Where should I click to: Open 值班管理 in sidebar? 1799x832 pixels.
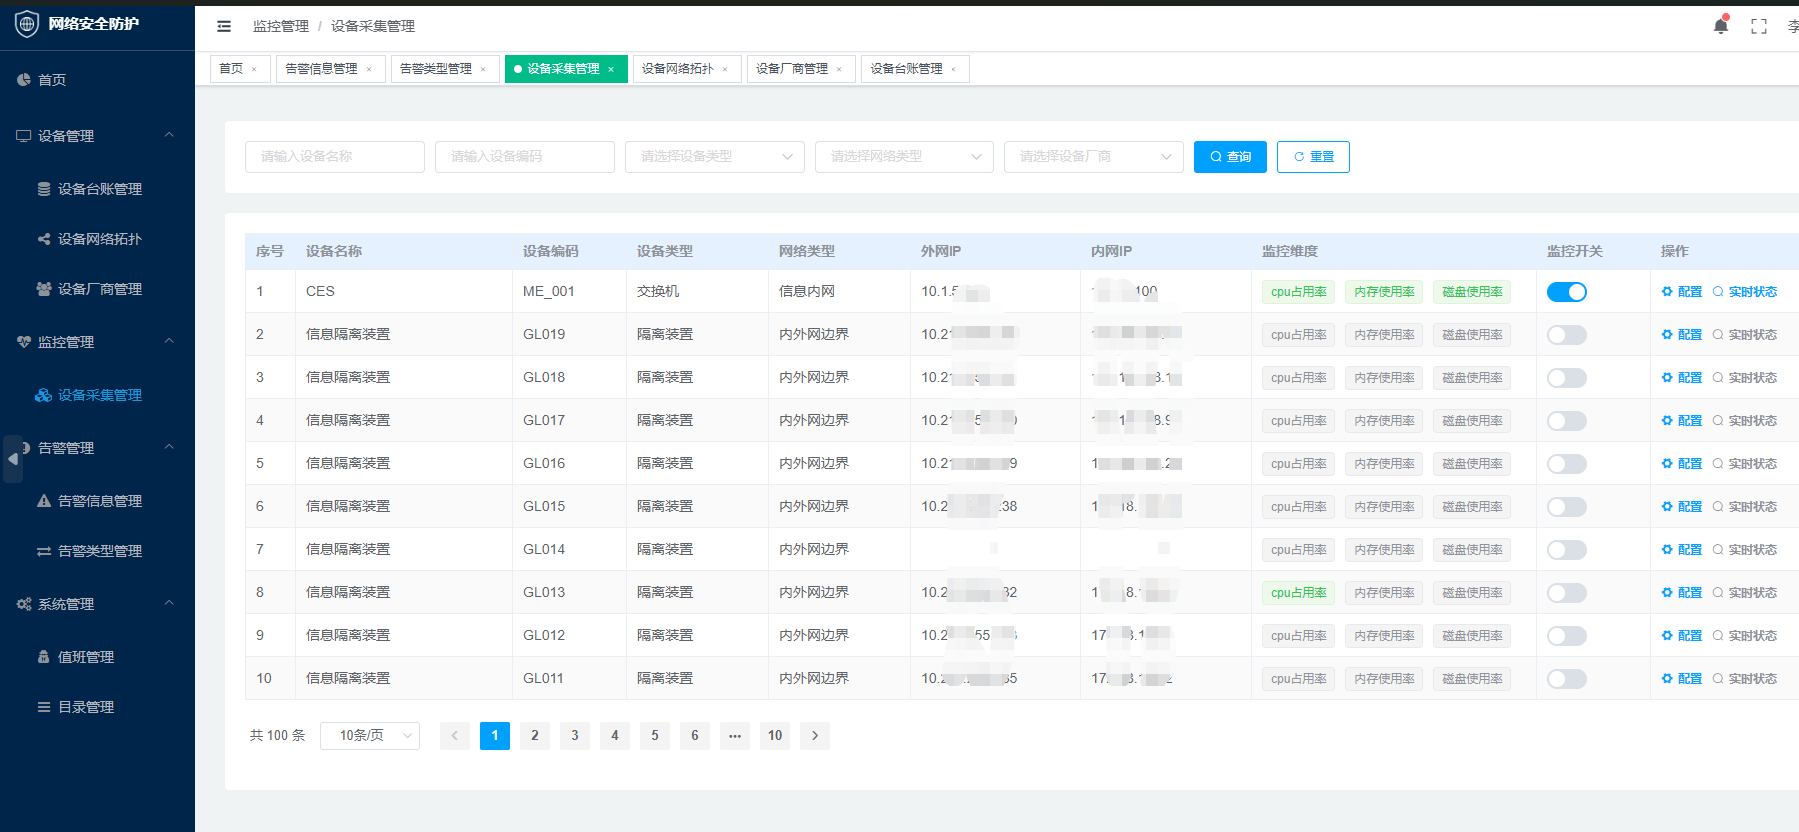pyautogui.click(x=97, y=657)
